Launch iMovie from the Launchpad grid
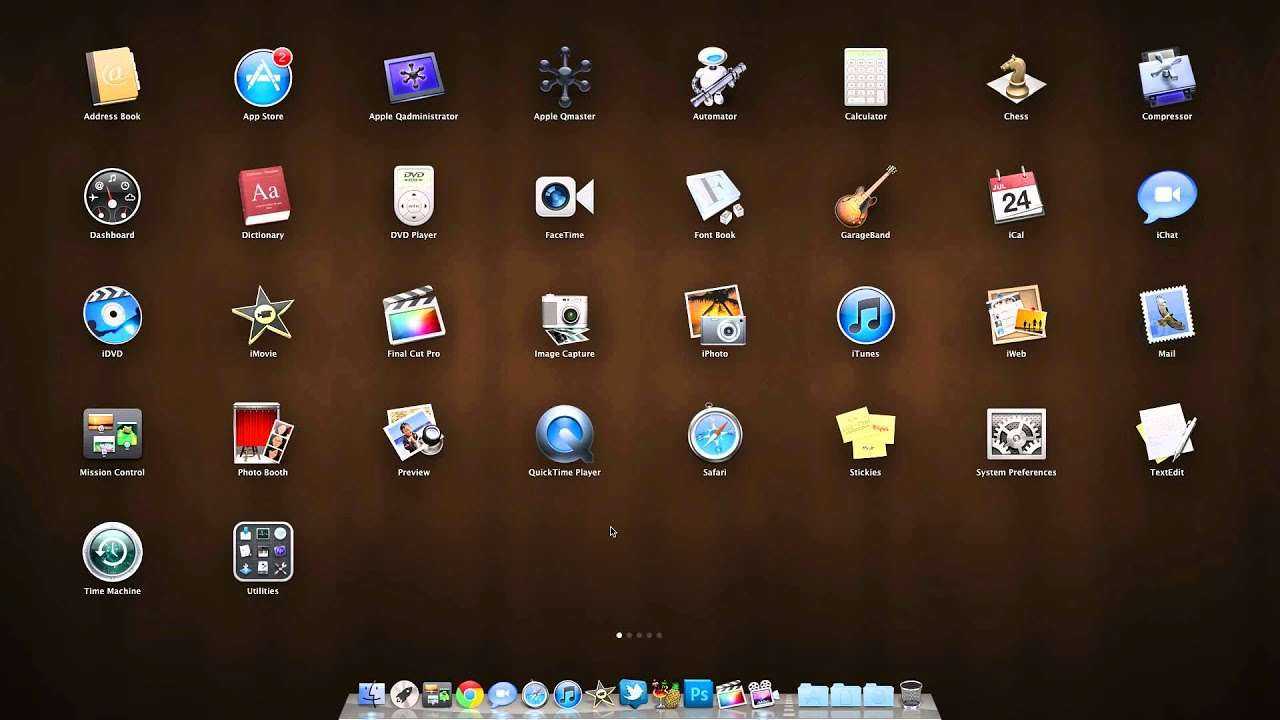This screenshot has height=720, width=1280. pos(263,315)
